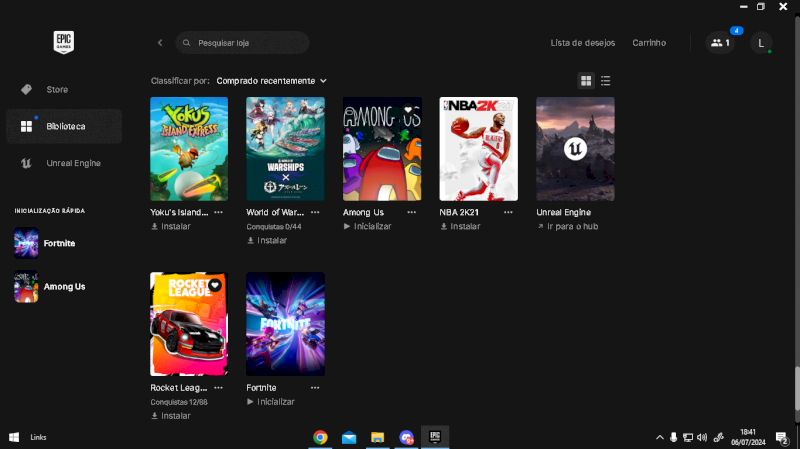
Task: Open options menu for Fortnite card
Action: coord(315,388)
